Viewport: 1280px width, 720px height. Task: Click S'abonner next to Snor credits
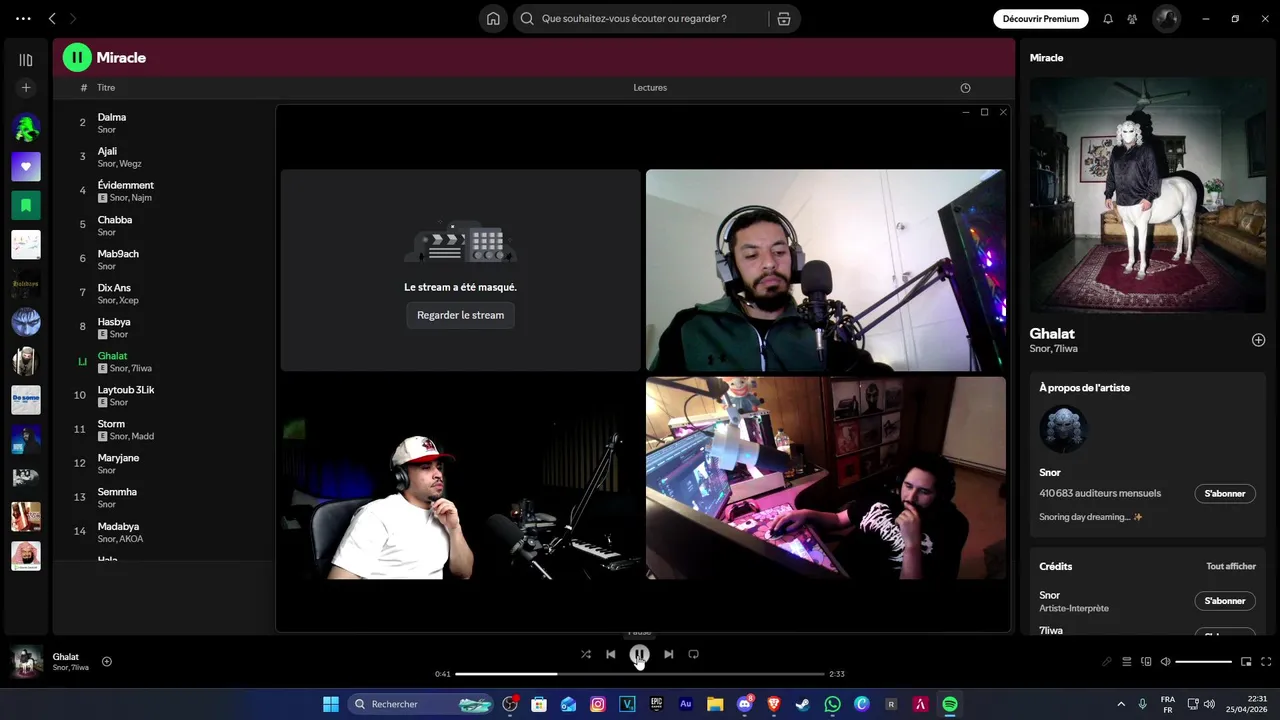point(1225,601)
